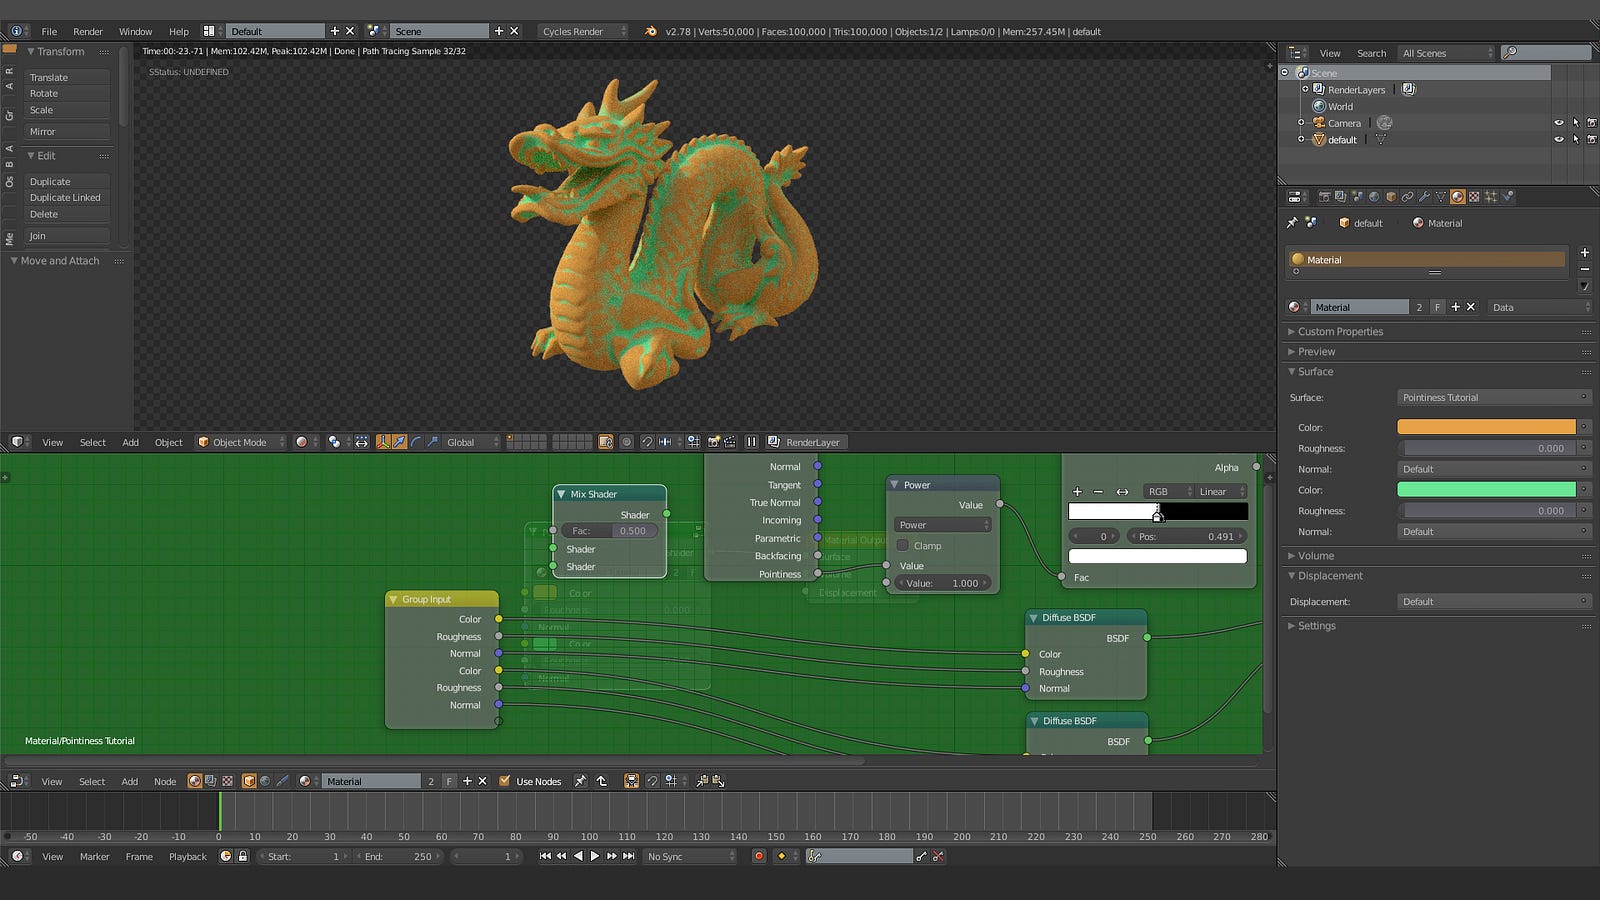Go to parent node tree arrow icon
1600x900 pixels.
pos(601,781)
